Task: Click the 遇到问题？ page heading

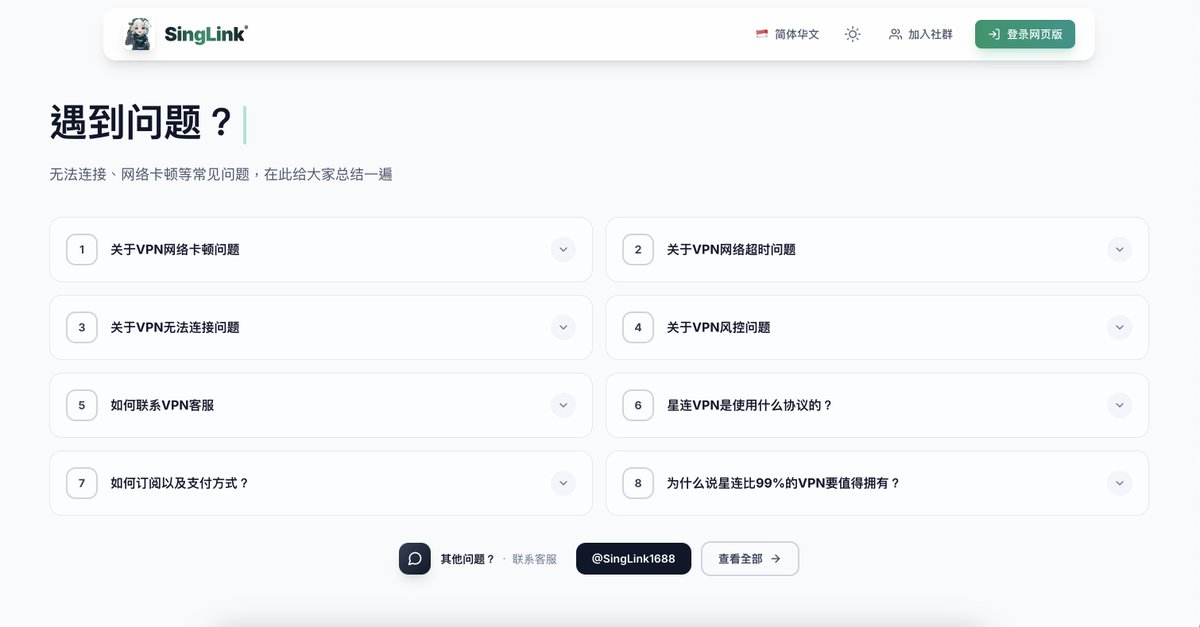Action: click(x=141, y=123)
